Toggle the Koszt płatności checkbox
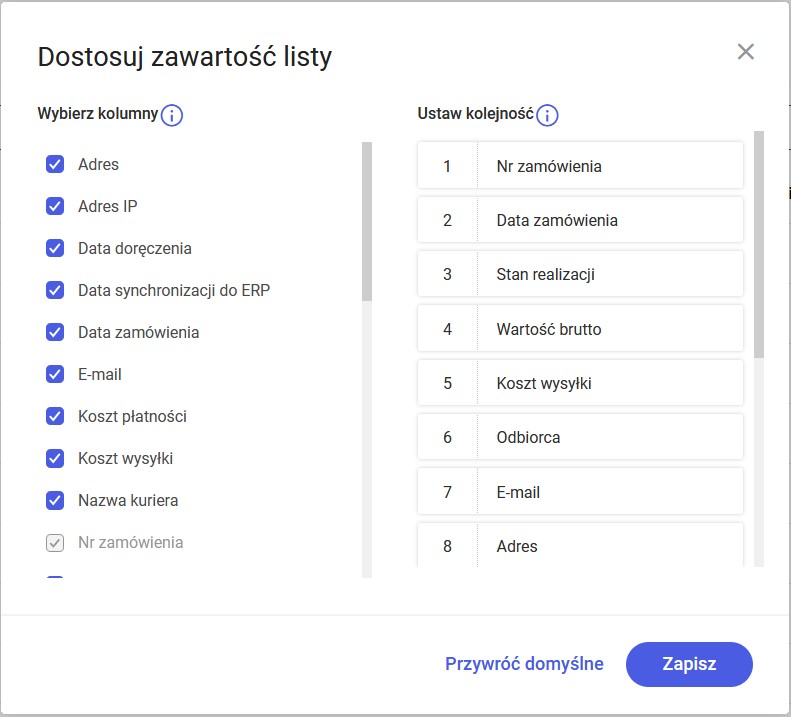 [55, 416]
